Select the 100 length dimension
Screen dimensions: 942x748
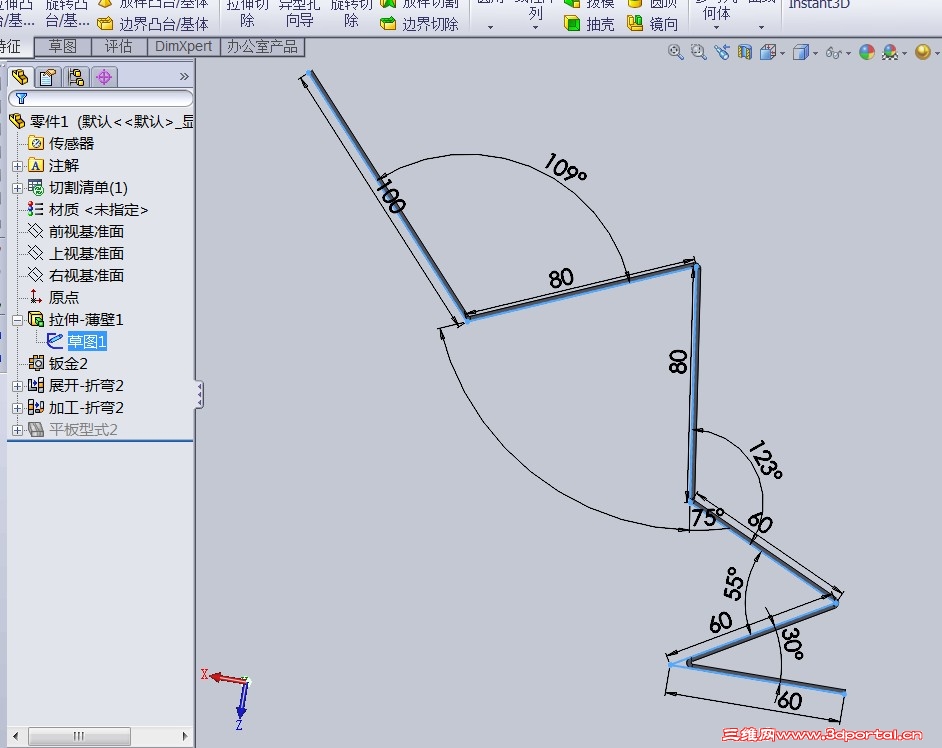point(390,195)
